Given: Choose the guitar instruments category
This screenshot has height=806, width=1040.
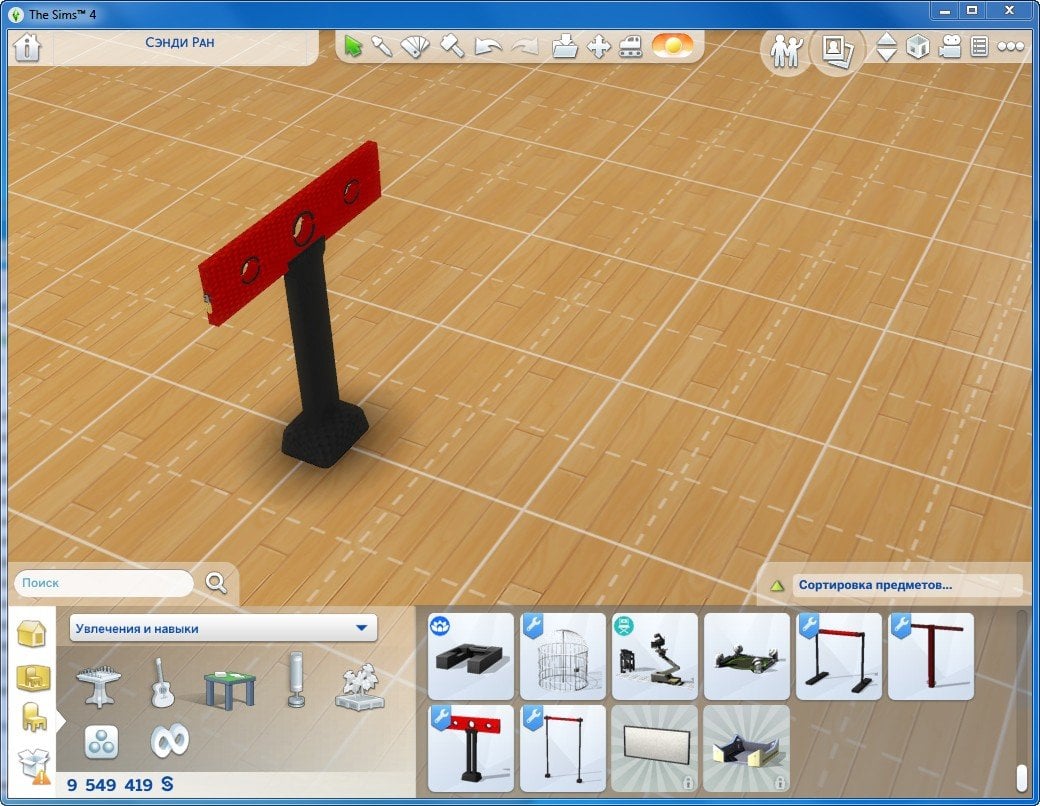Looking at the screenshot, I should (x=162, y=683).
